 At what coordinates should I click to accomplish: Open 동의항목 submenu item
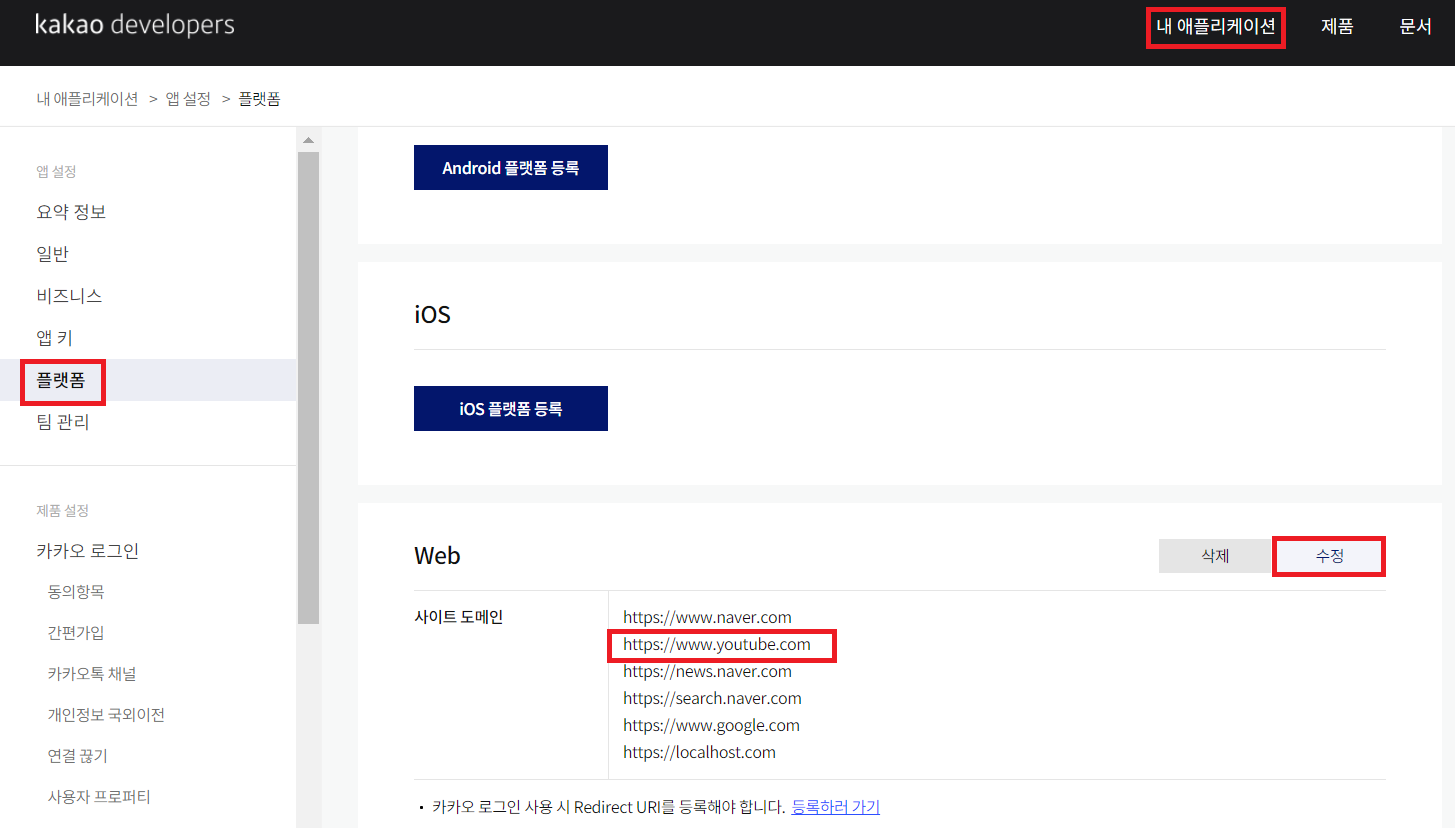[76, 592]
